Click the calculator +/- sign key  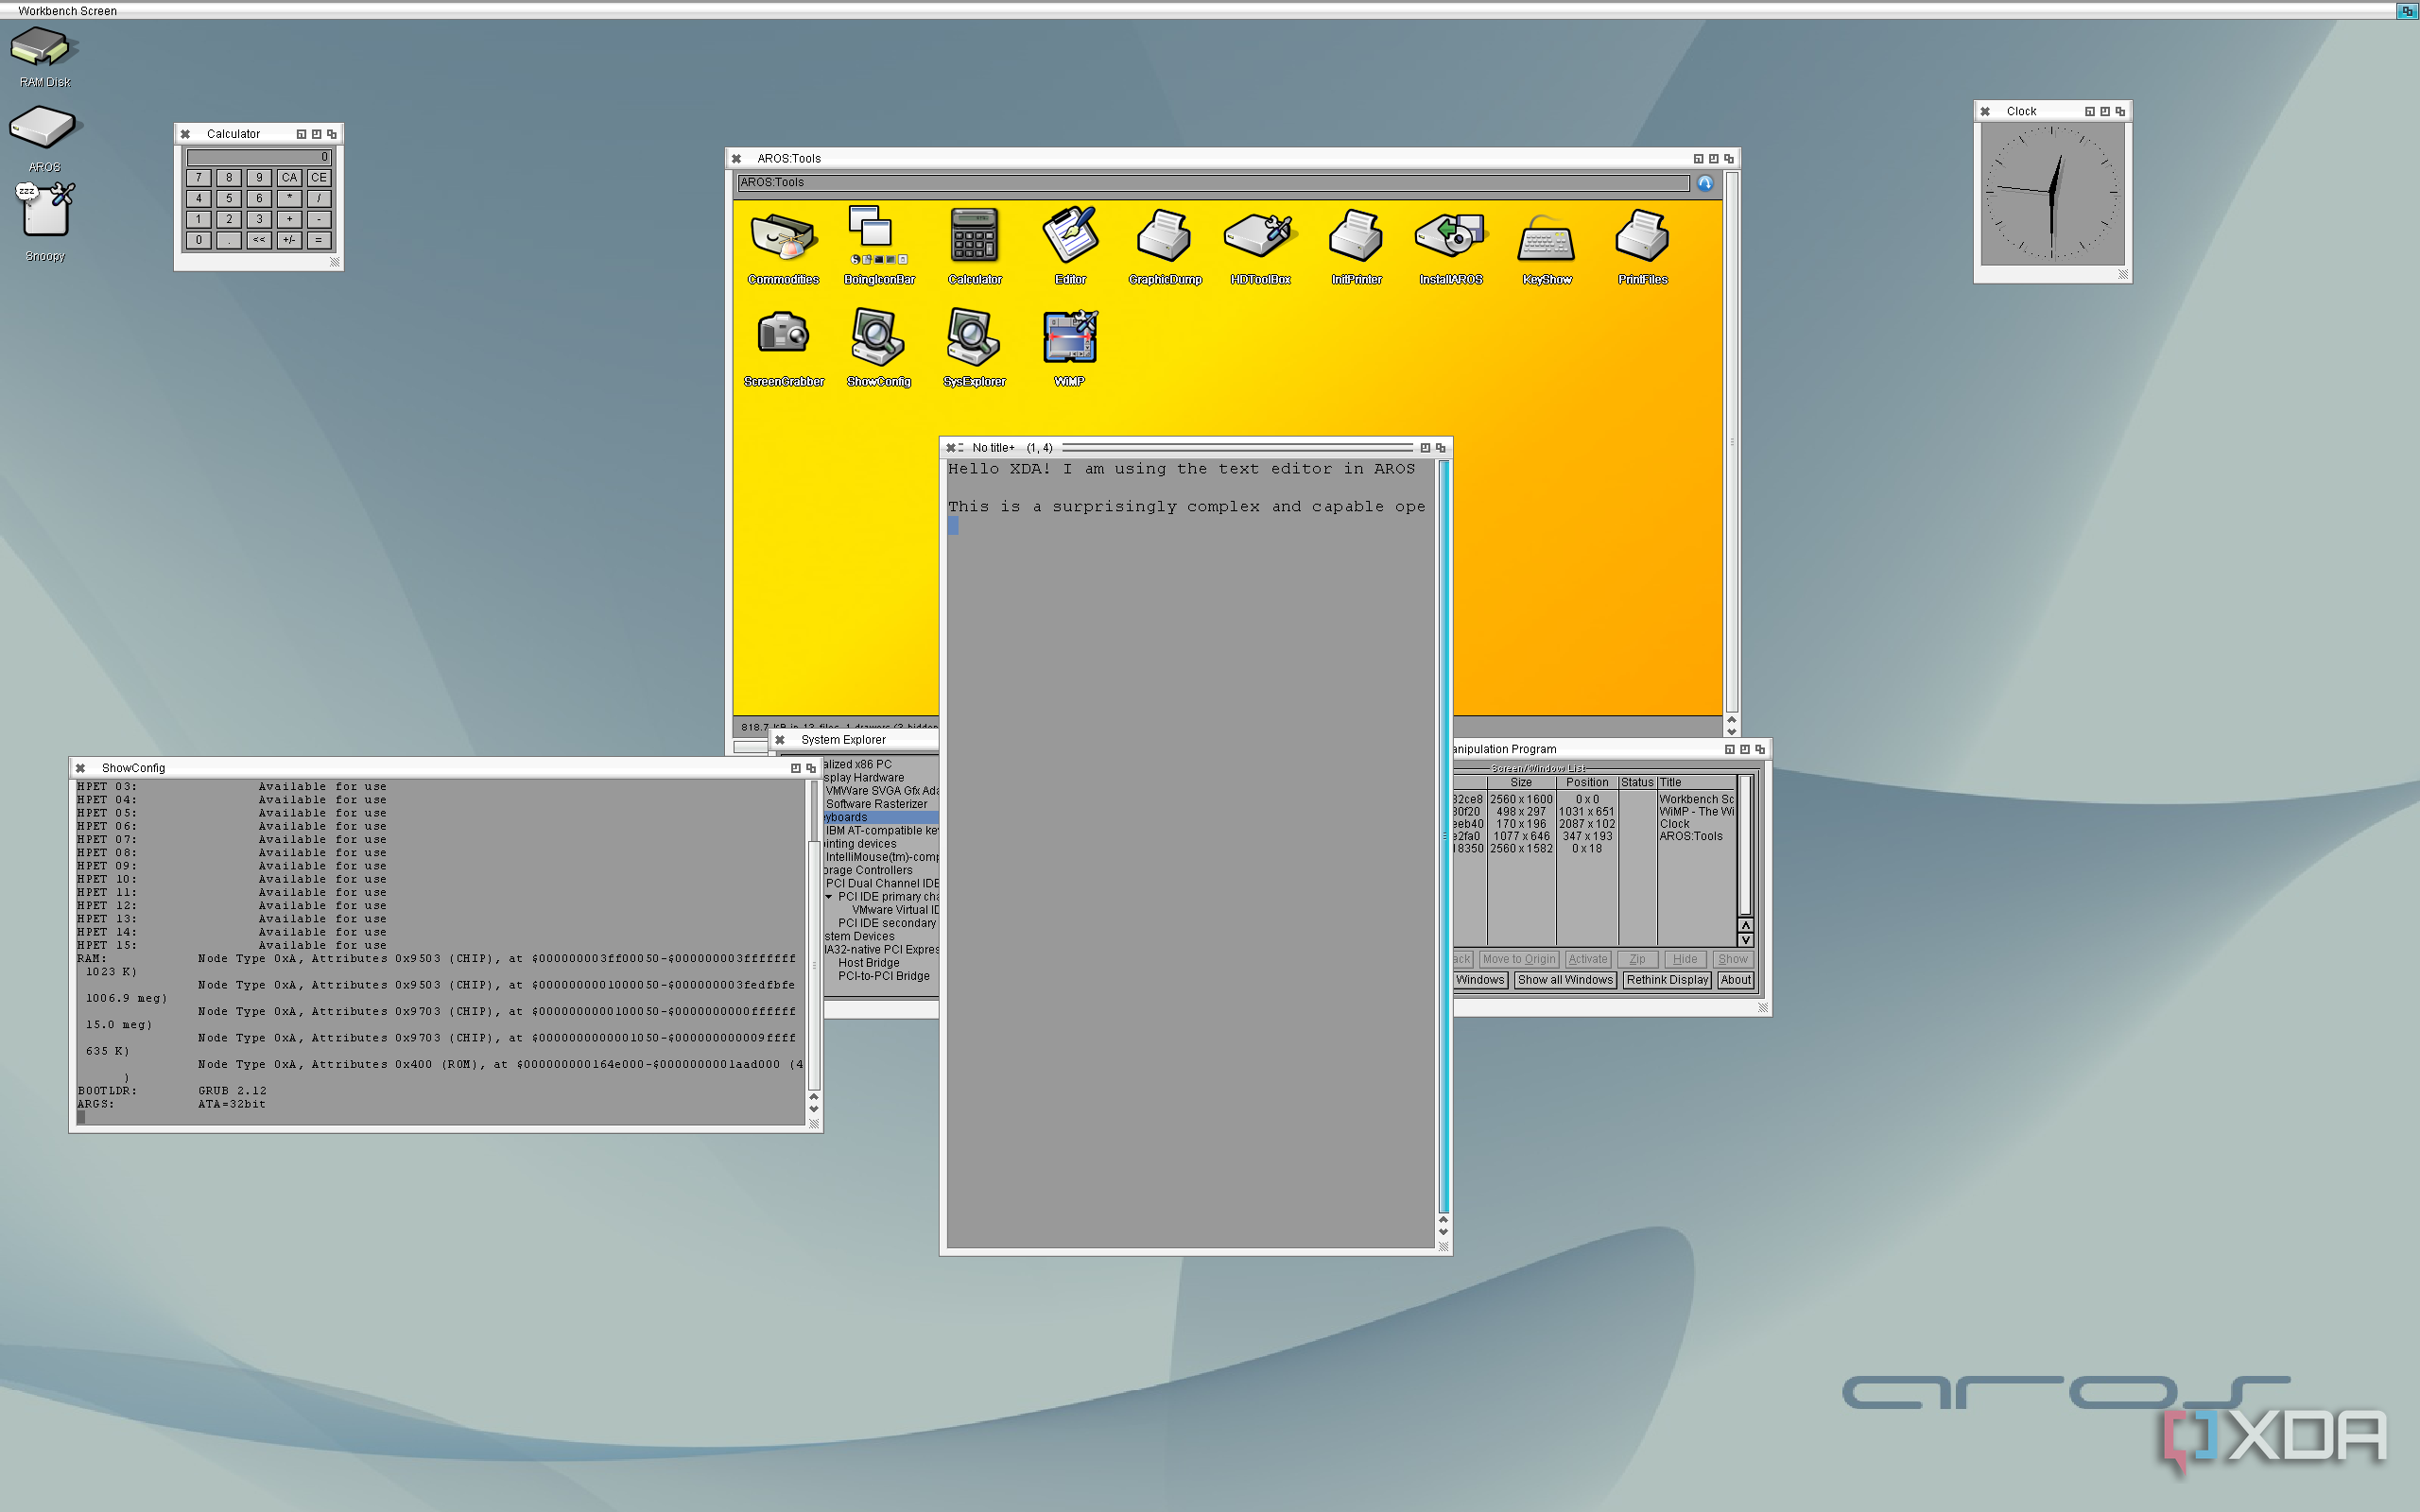(289, 240)
